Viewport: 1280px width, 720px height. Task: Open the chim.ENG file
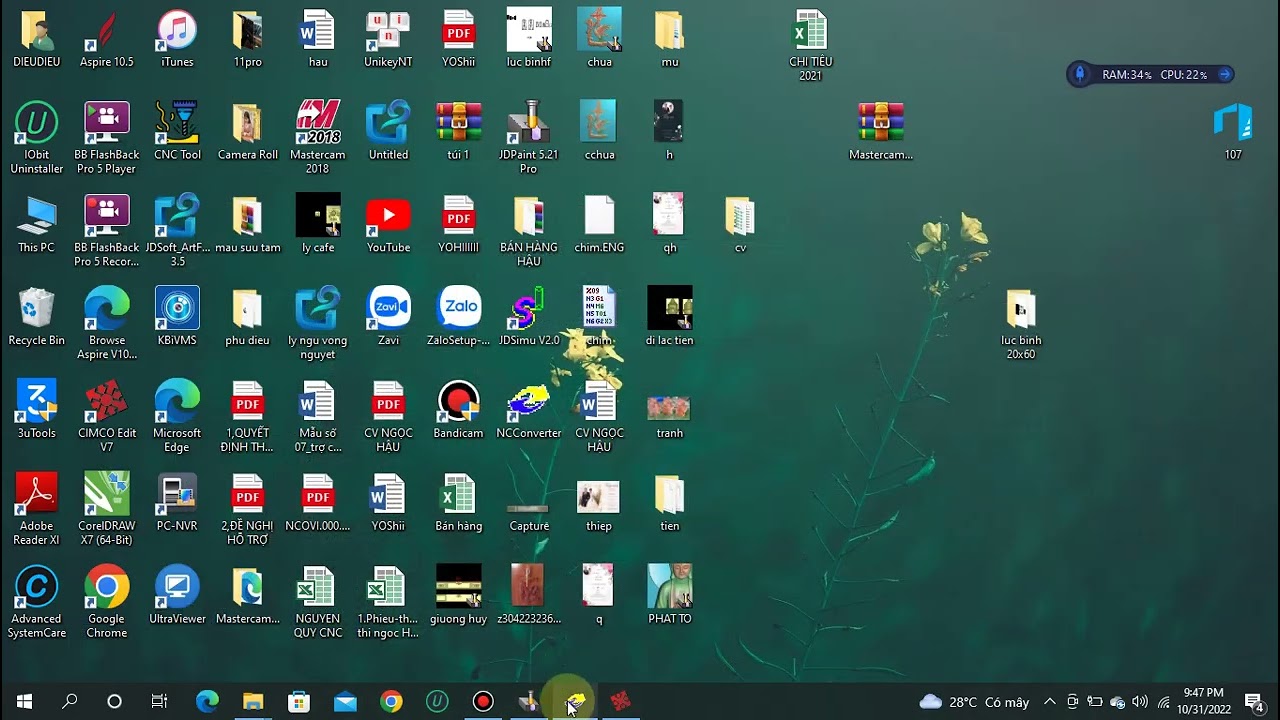599,224
